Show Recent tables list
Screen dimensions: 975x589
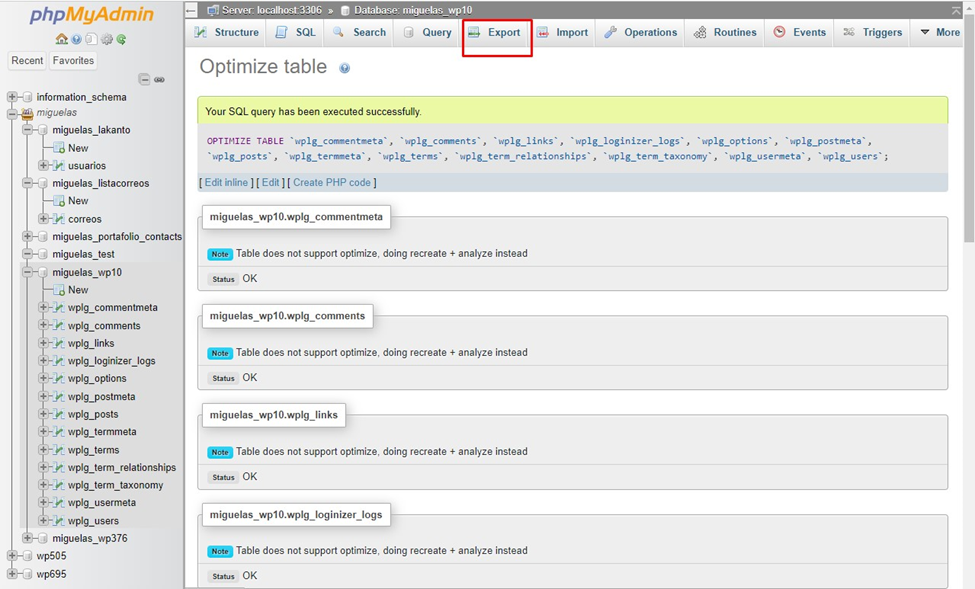pos(27,60)
